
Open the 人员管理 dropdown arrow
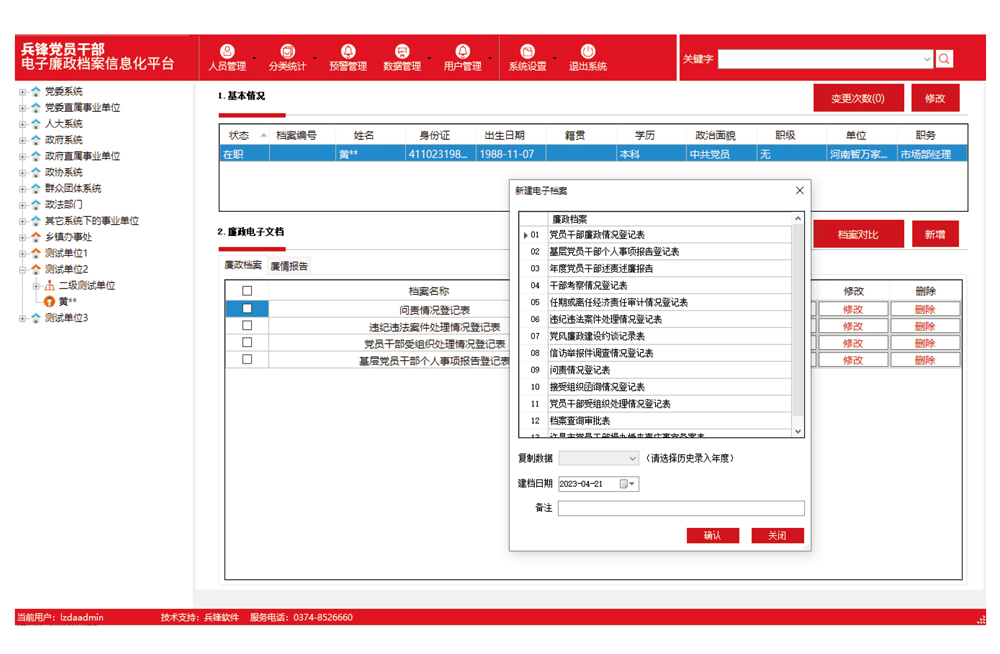[254, 58]
